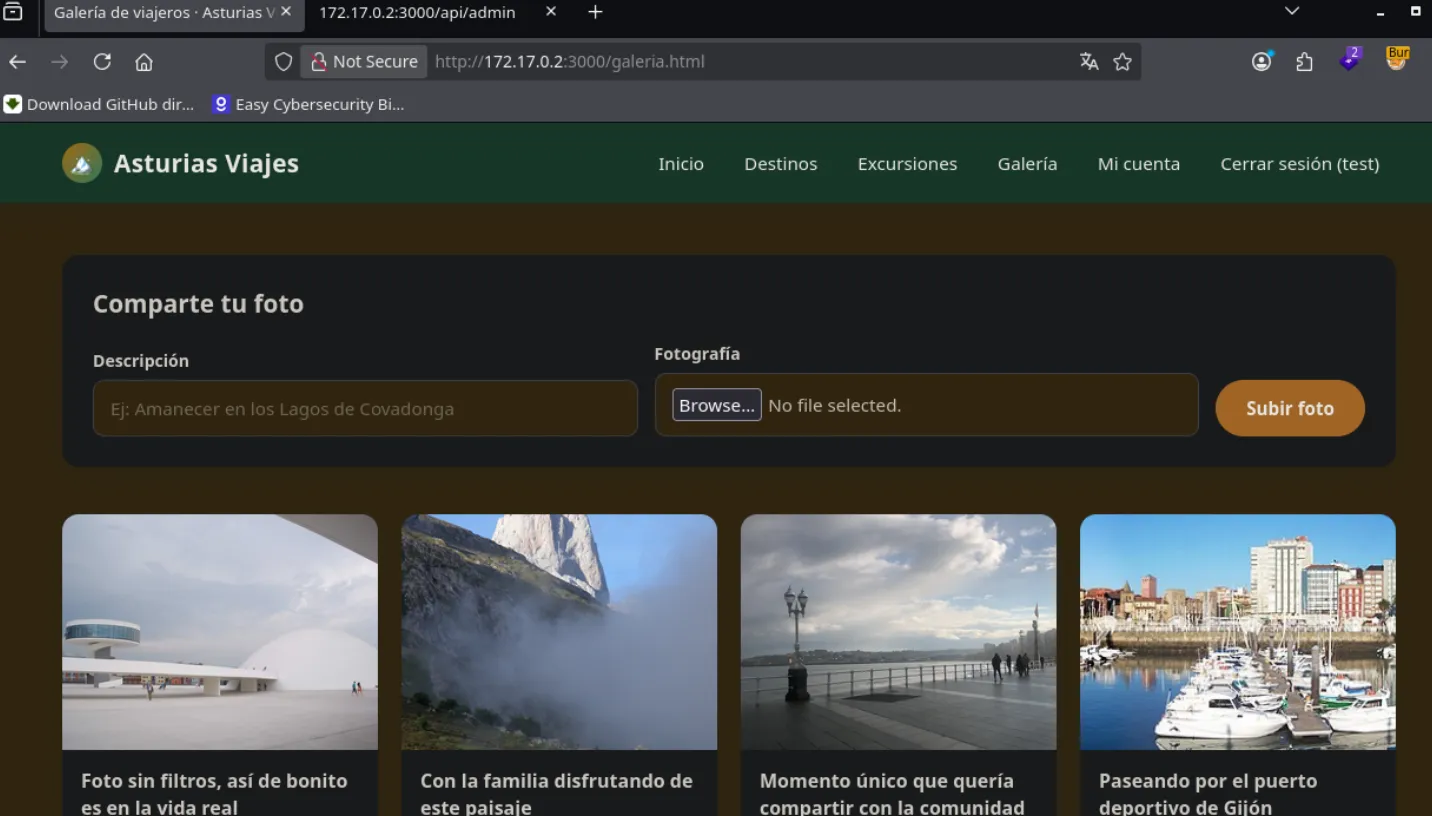1432x816 pixels.
Task: Click the shield tracking protection icon
Action: tap(283, 62)
